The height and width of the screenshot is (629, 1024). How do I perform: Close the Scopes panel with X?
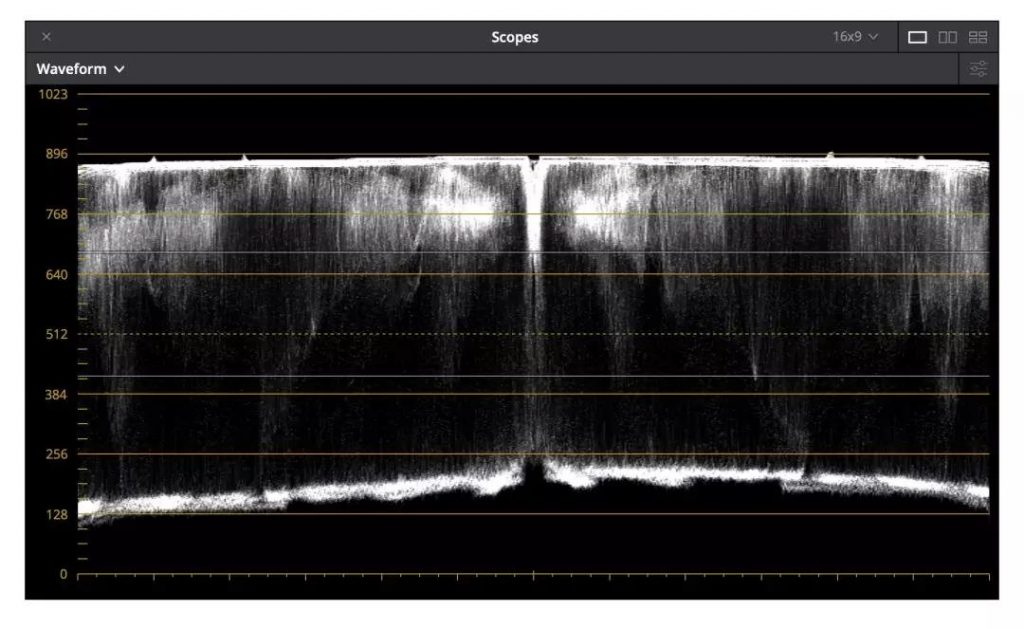point(46,37)
